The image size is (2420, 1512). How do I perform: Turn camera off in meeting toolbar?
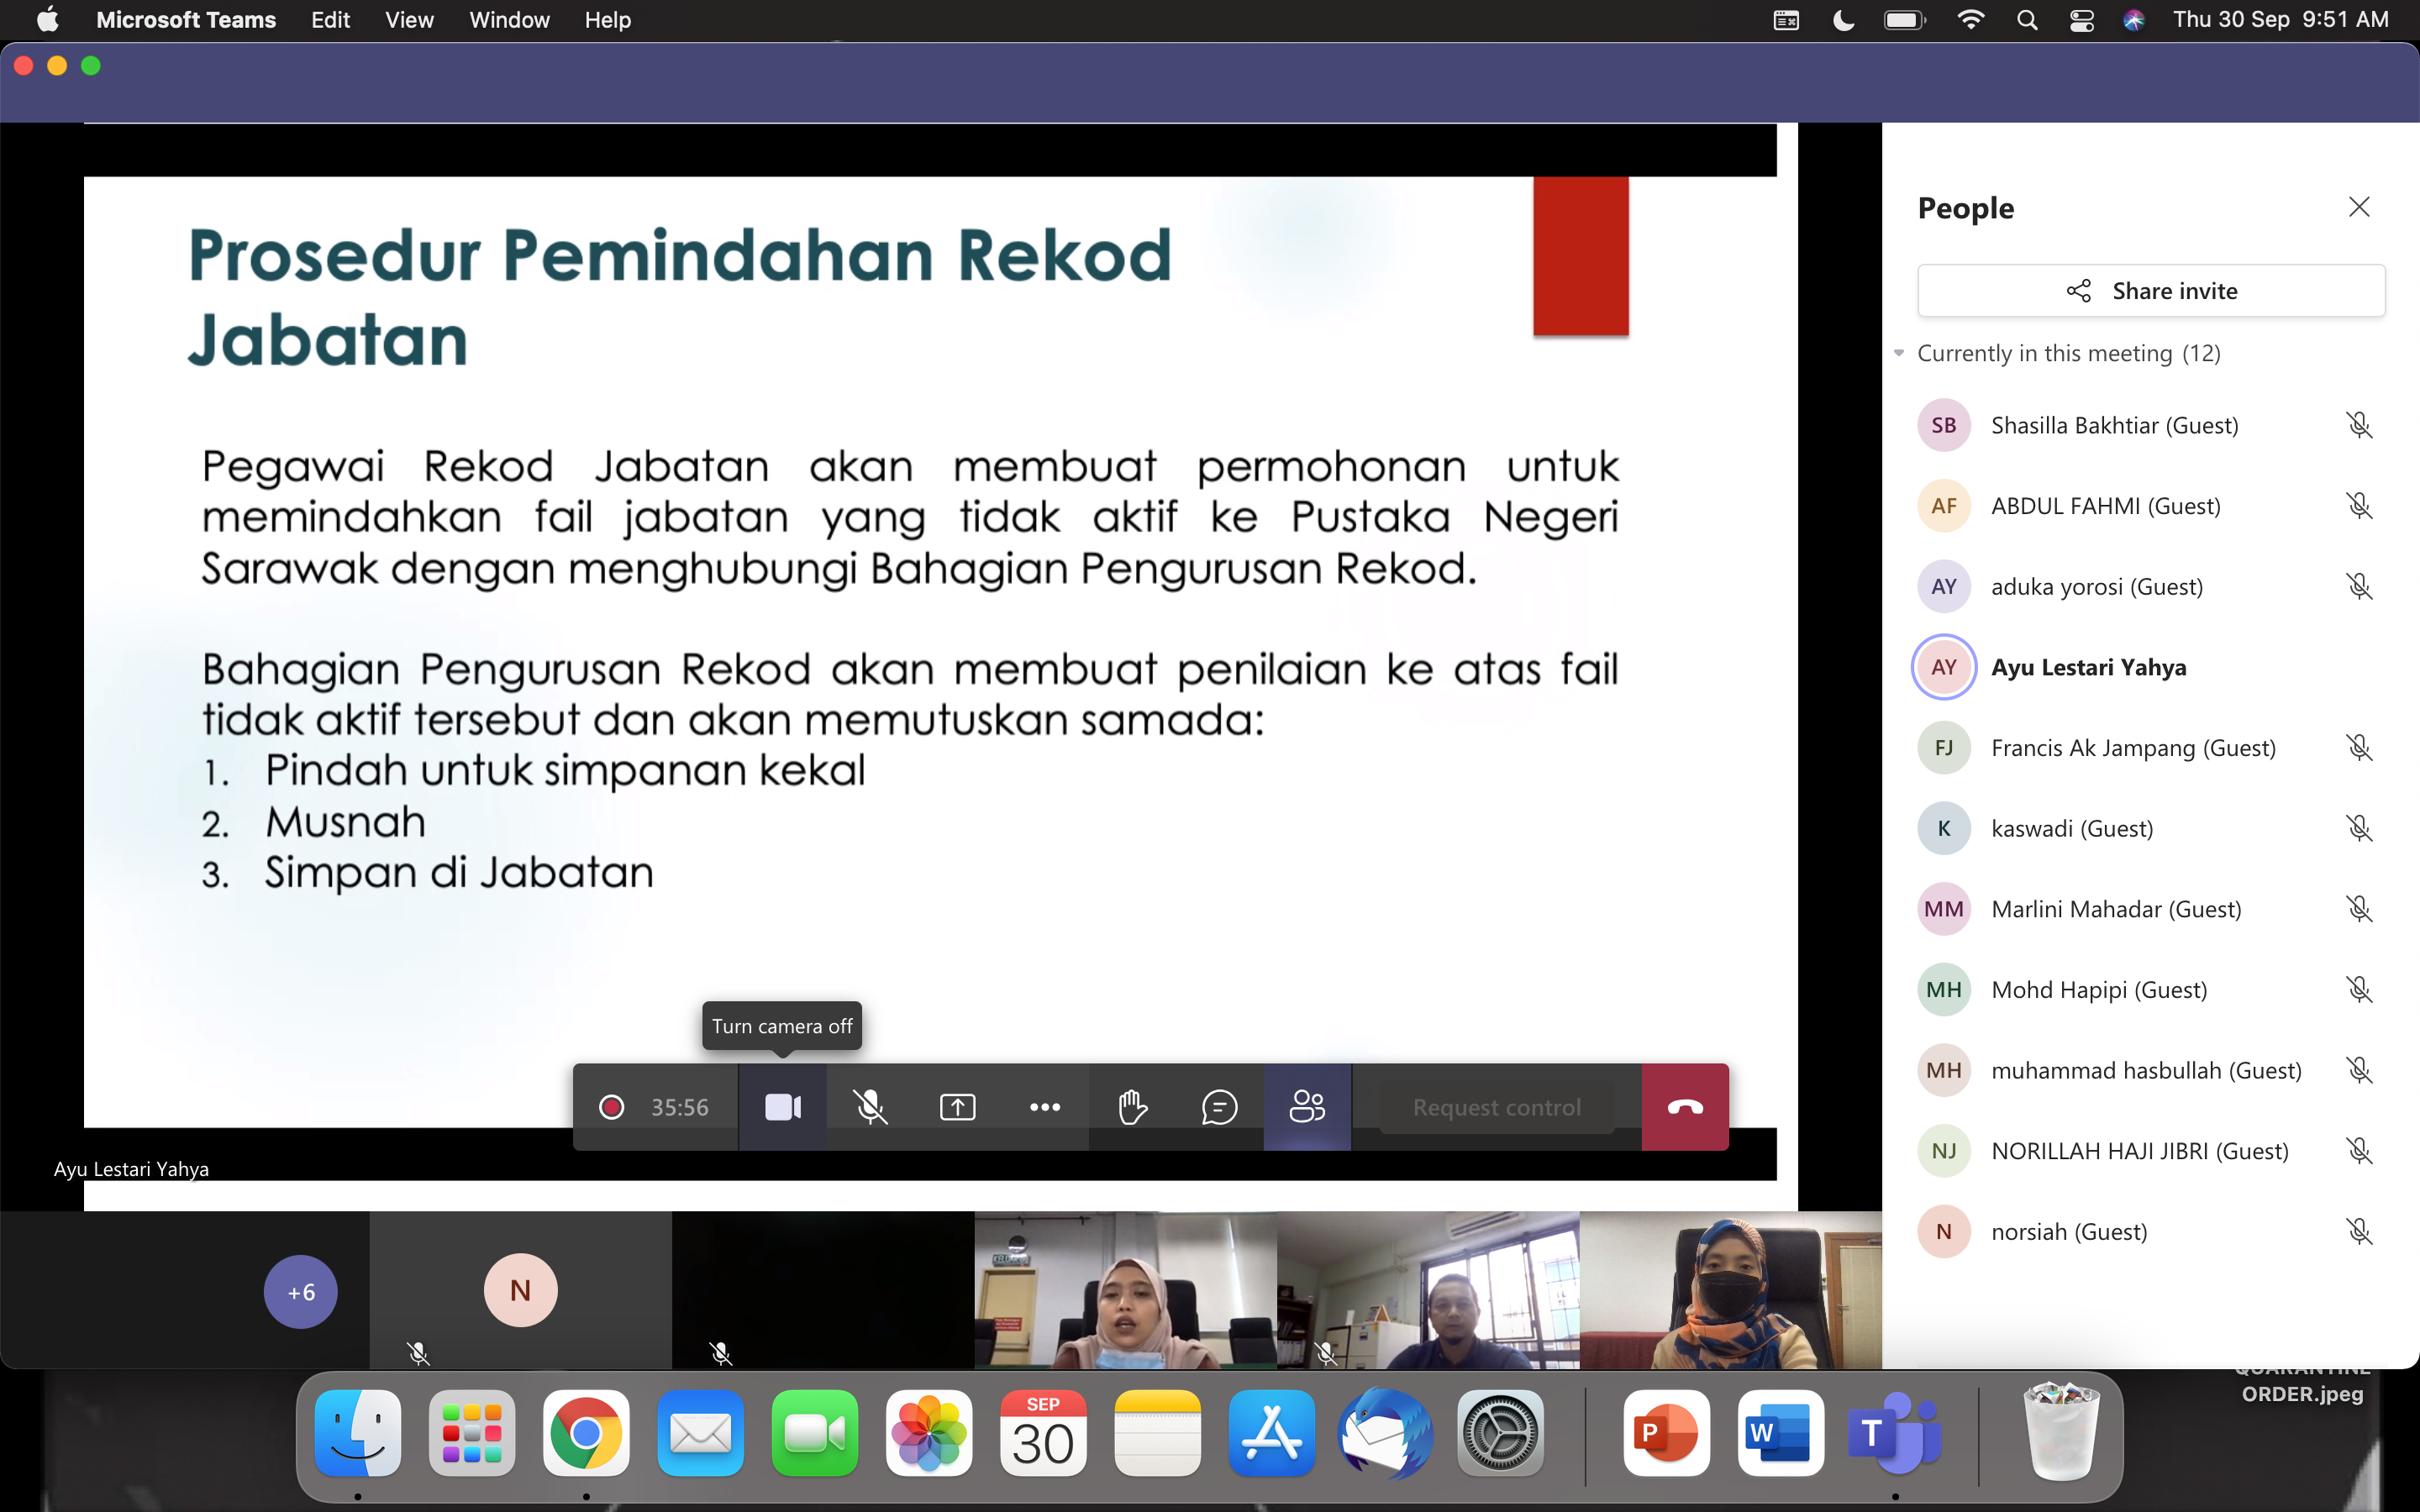click(x=783, y=1107)
